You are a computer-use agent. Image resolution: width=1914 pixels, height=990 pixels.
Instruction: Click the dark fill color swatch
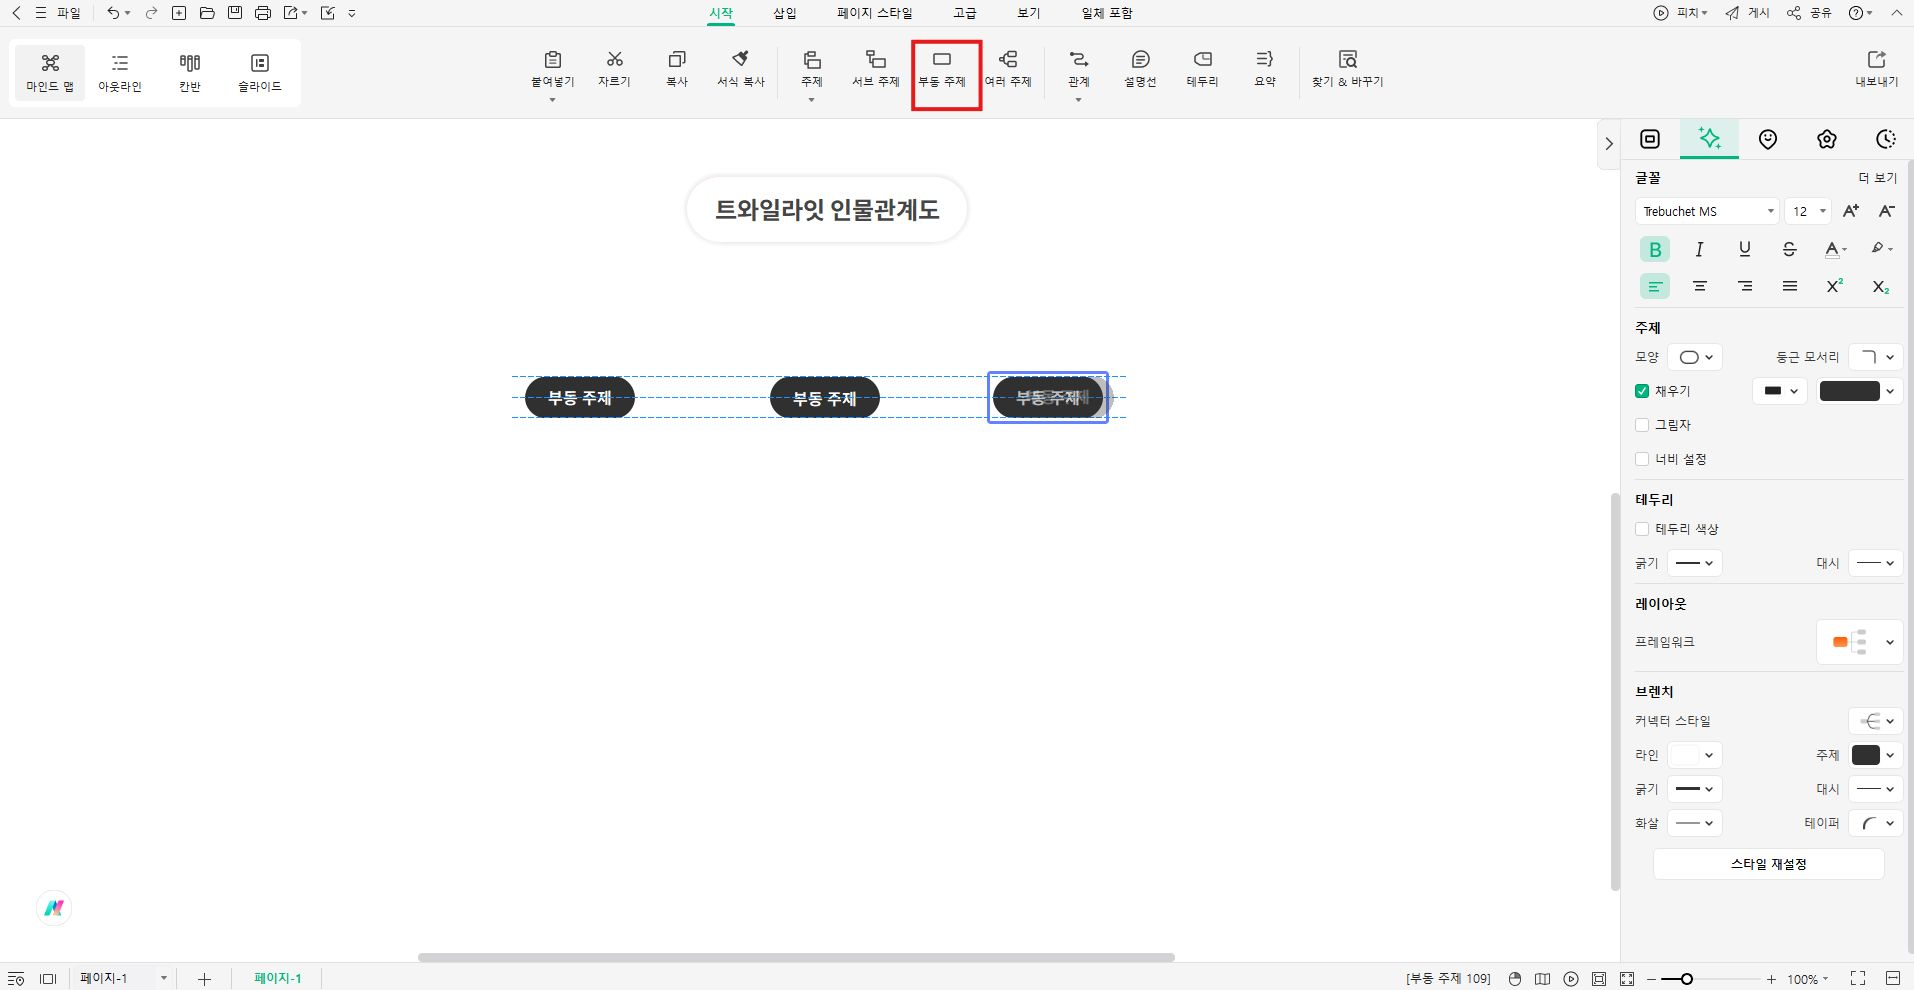pyautogui.click(x=1850, y=391)
